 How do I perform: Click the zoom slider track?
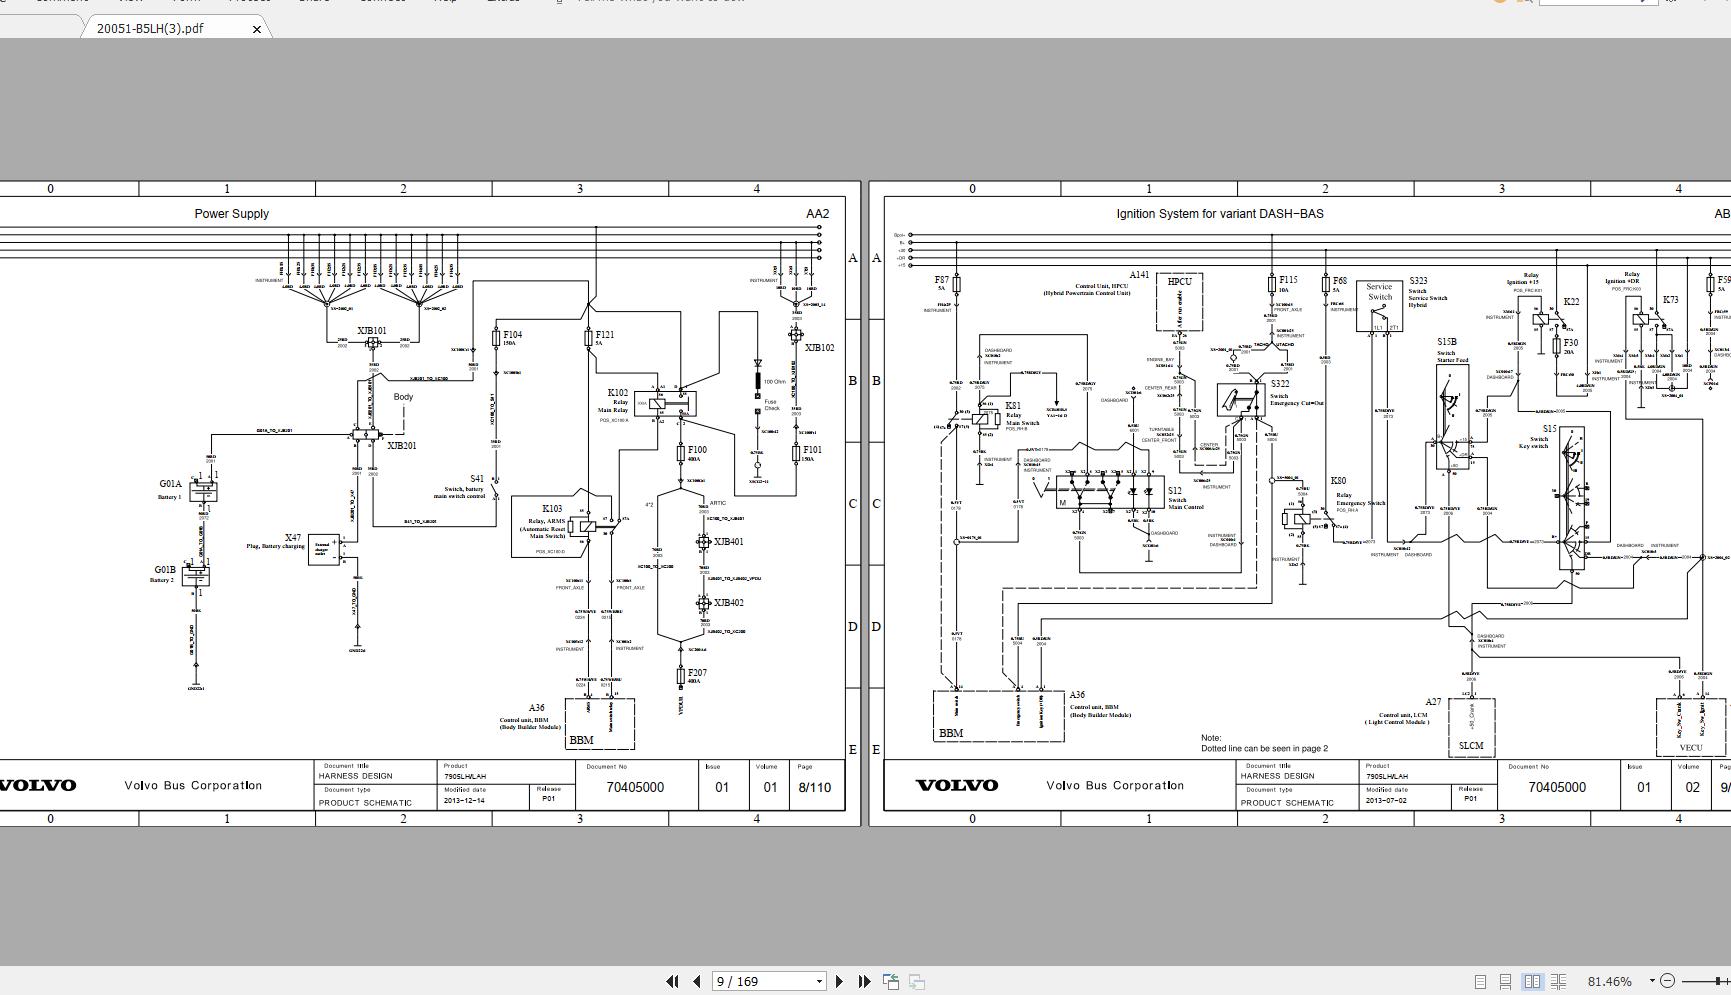tap(1705, 982)
